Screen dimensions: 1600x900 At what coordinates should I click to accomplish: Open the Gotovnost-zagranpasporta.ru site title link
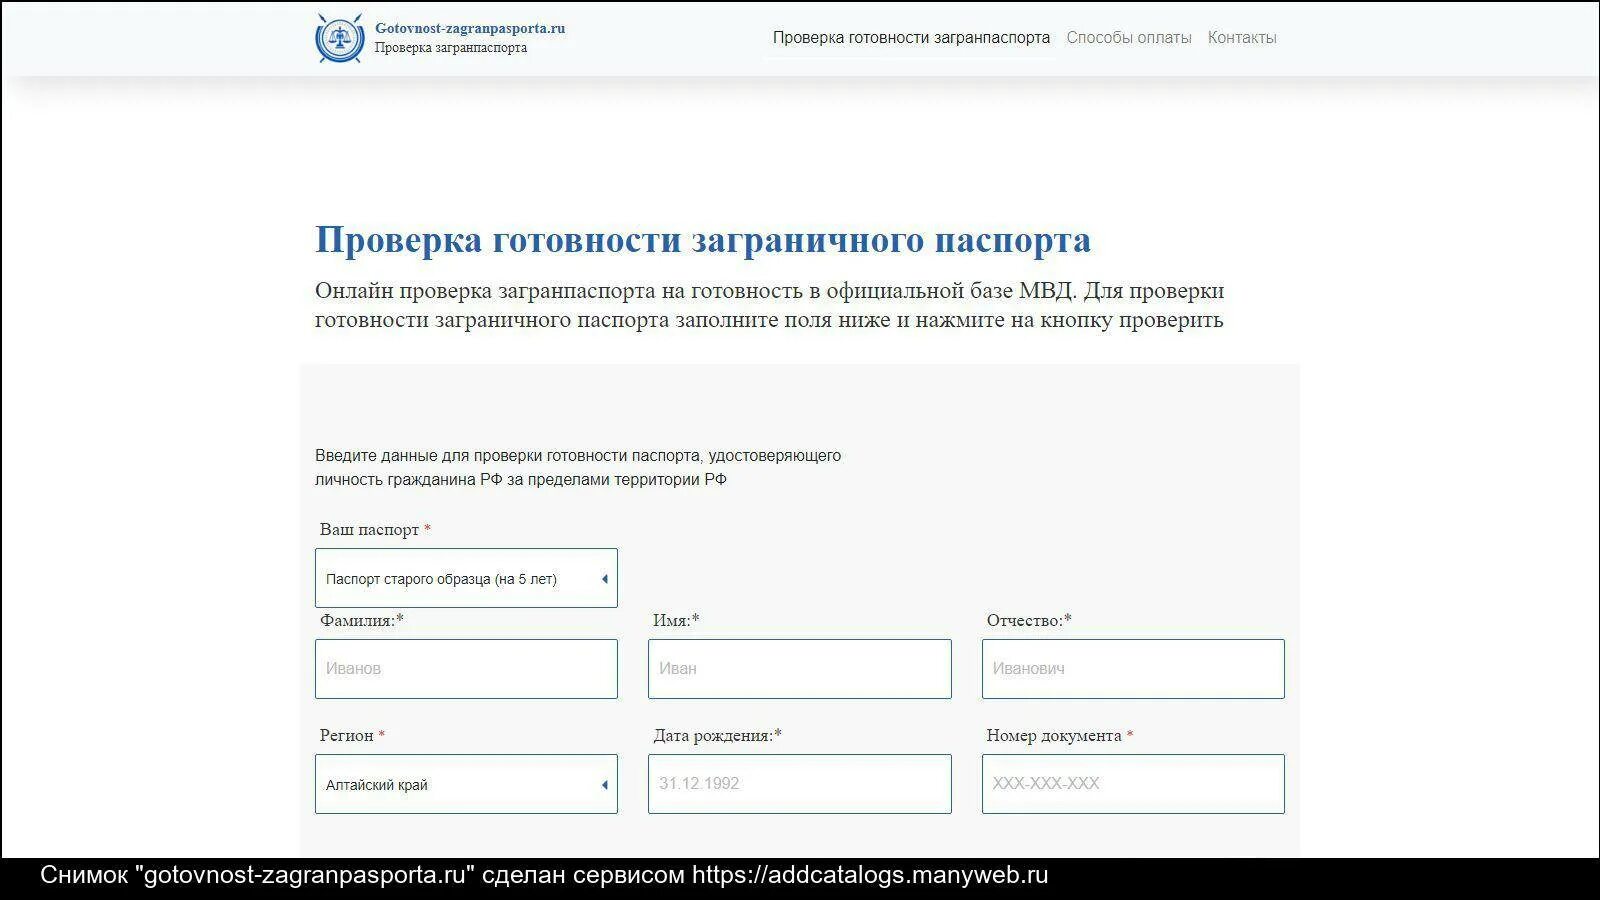(x=470, y=28)
